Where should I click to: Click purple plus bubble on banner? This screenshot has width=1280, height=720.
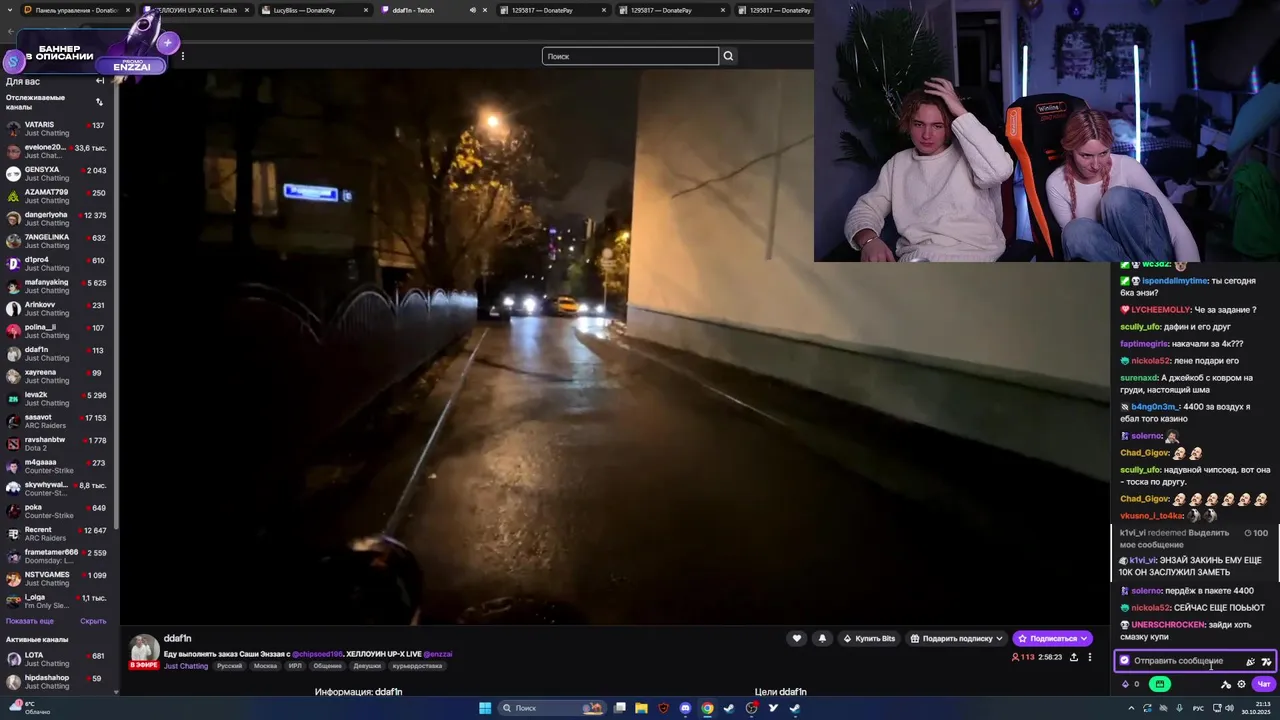click(168, 42)
